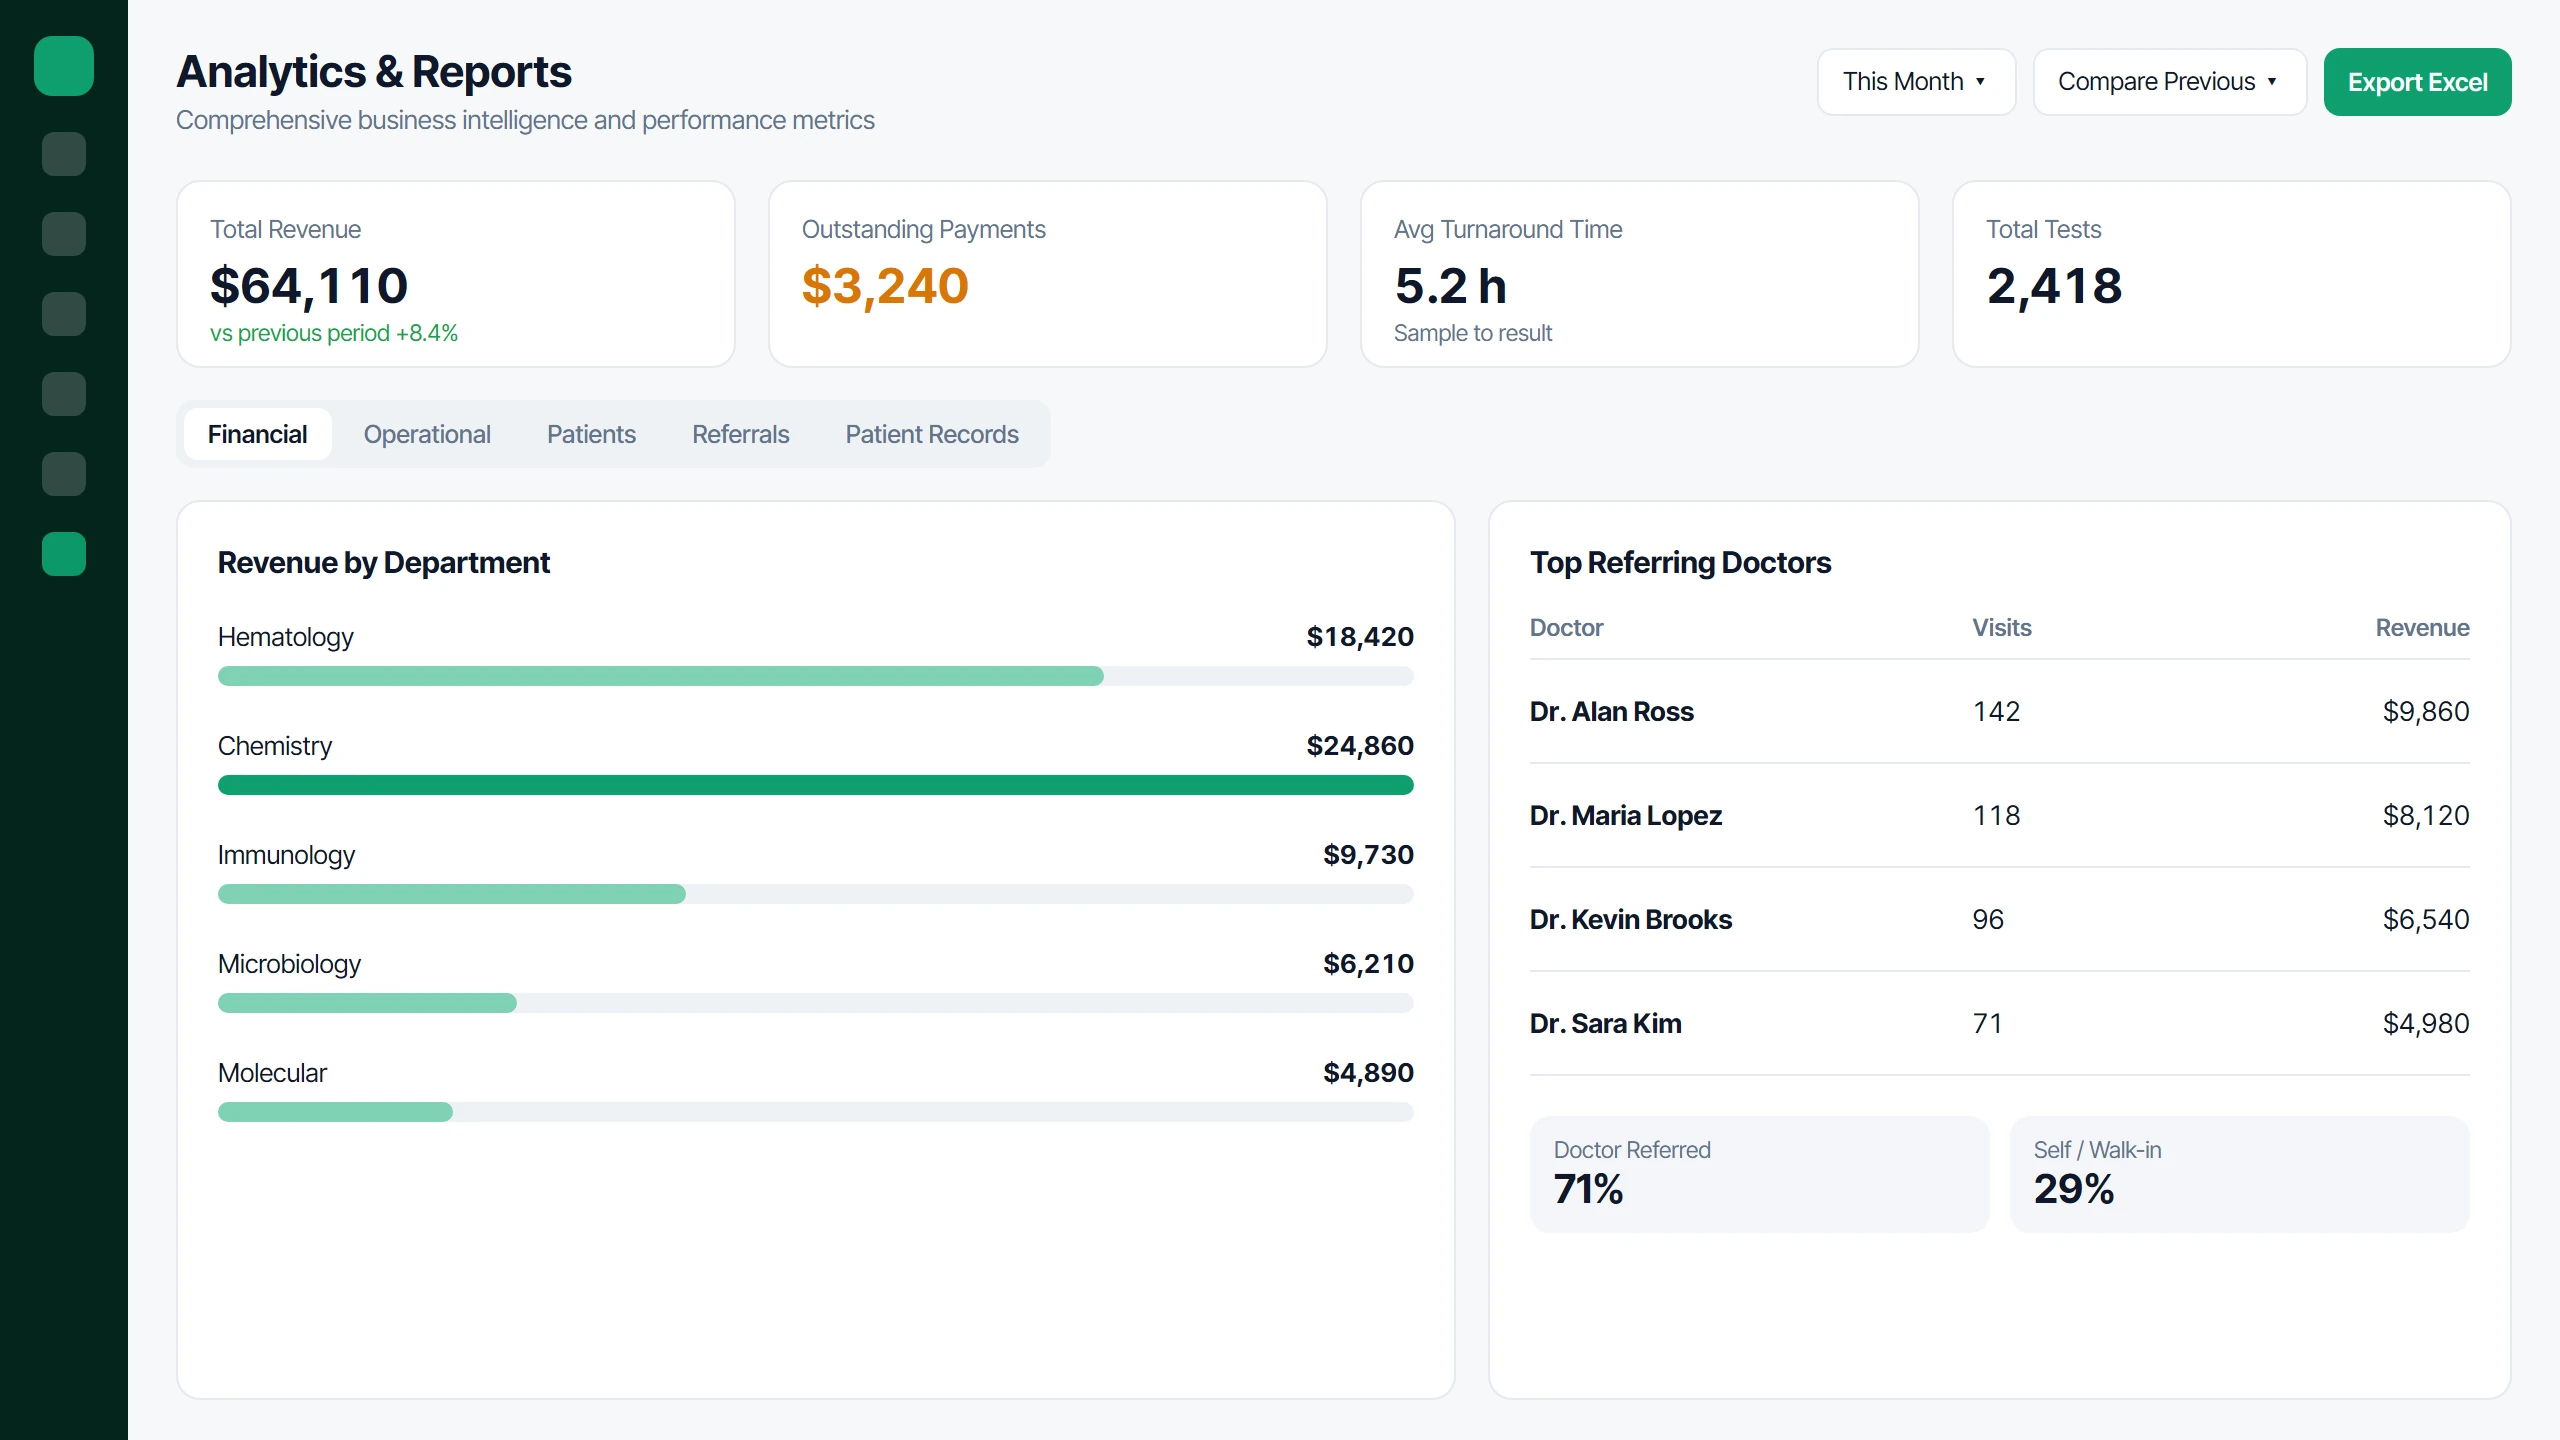Viewport: 2560px width, 1440px height.
Task: Click the 118 visits cell
Action: 1996,816
